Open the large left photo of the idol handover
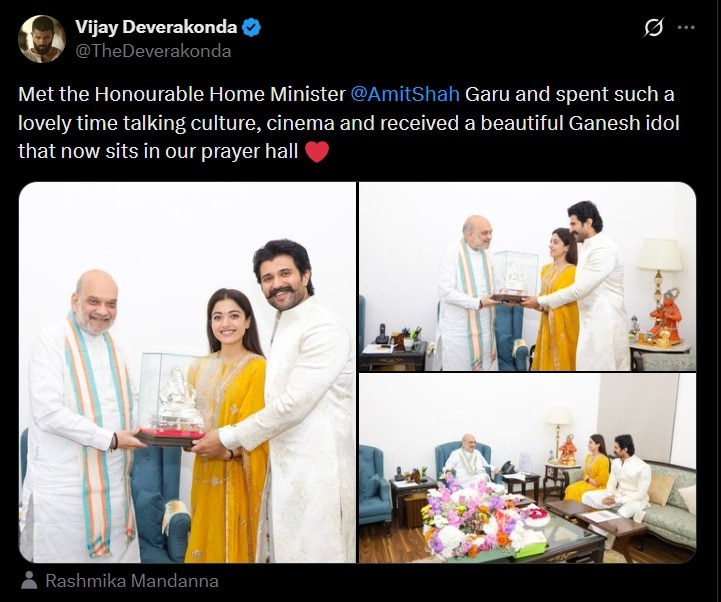721x602 pixels. coord(187,372)
